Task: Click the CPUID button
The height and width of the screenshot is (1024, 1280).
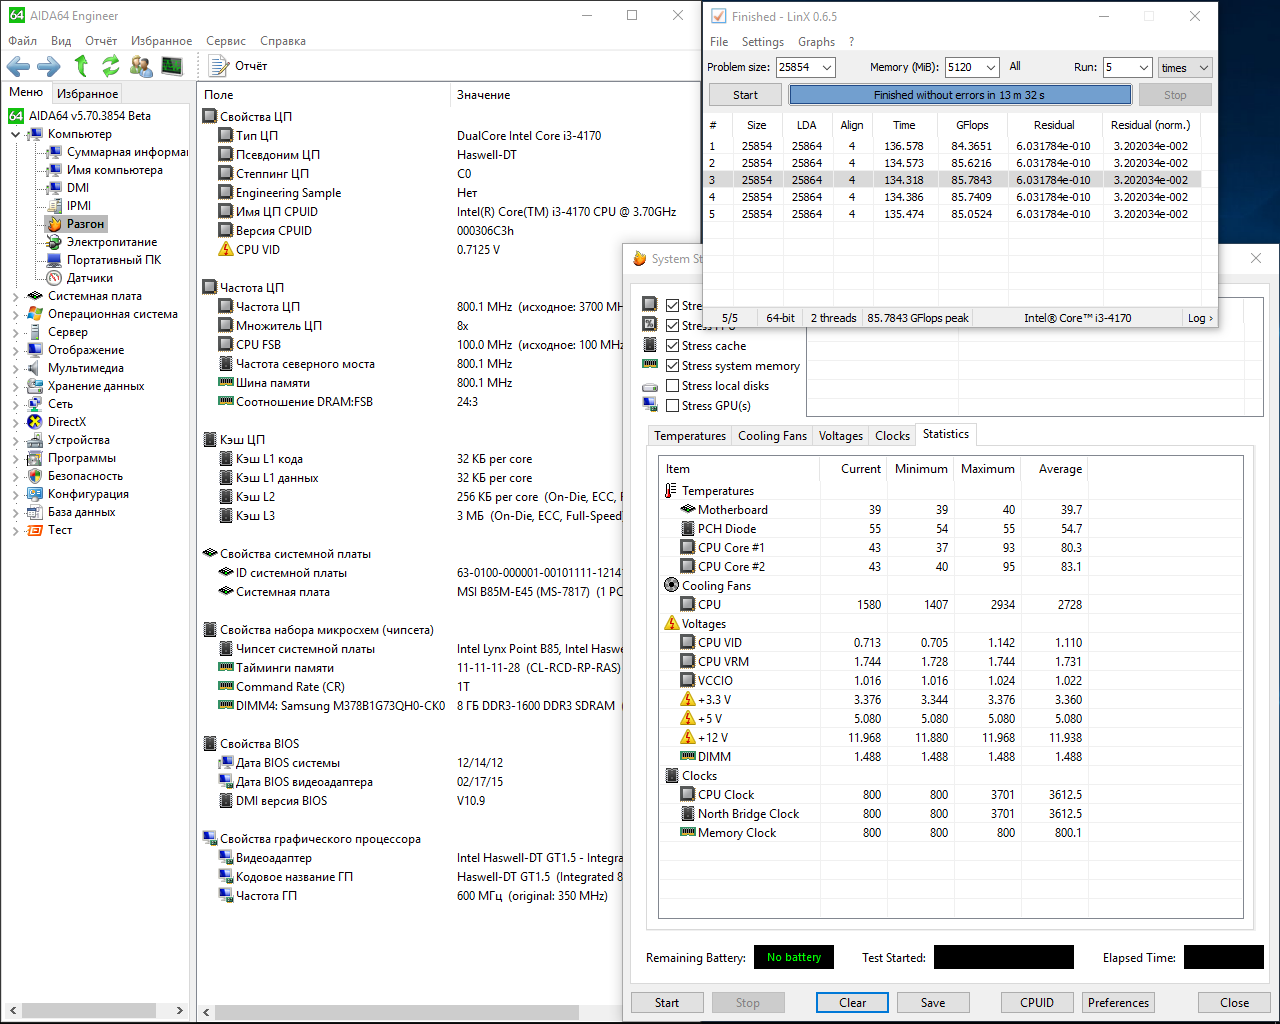Action: pyautogui.click(x=1037, y=1003)
